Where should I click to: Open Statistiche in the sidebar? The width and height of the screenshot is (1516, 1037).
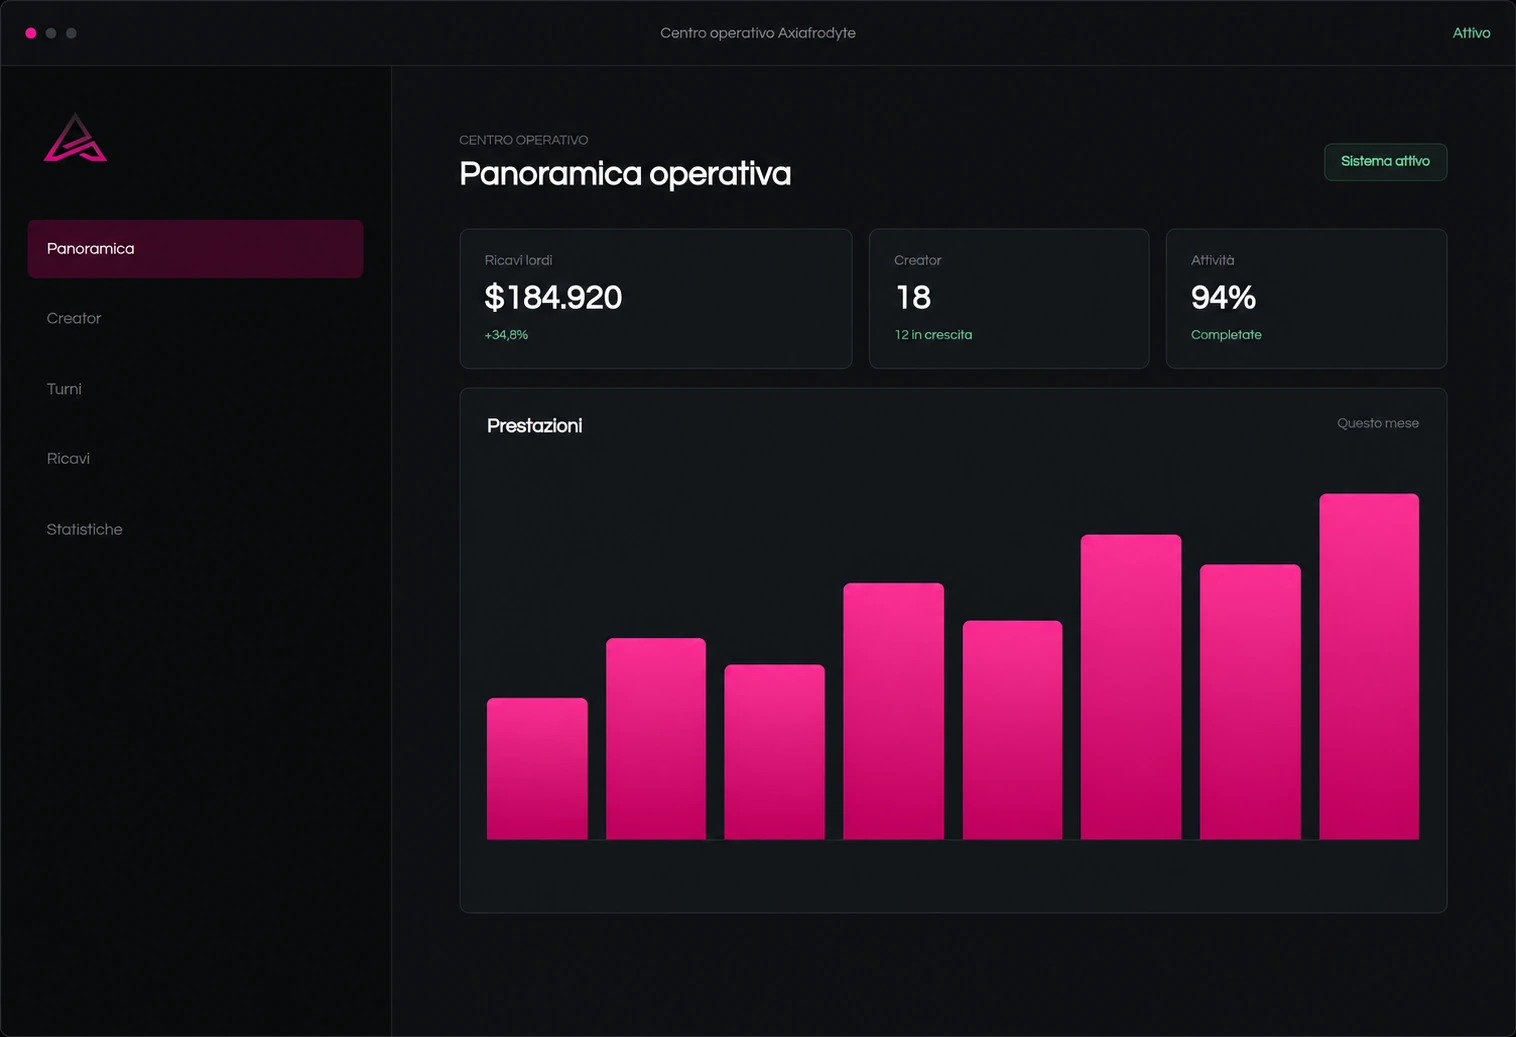195,529
